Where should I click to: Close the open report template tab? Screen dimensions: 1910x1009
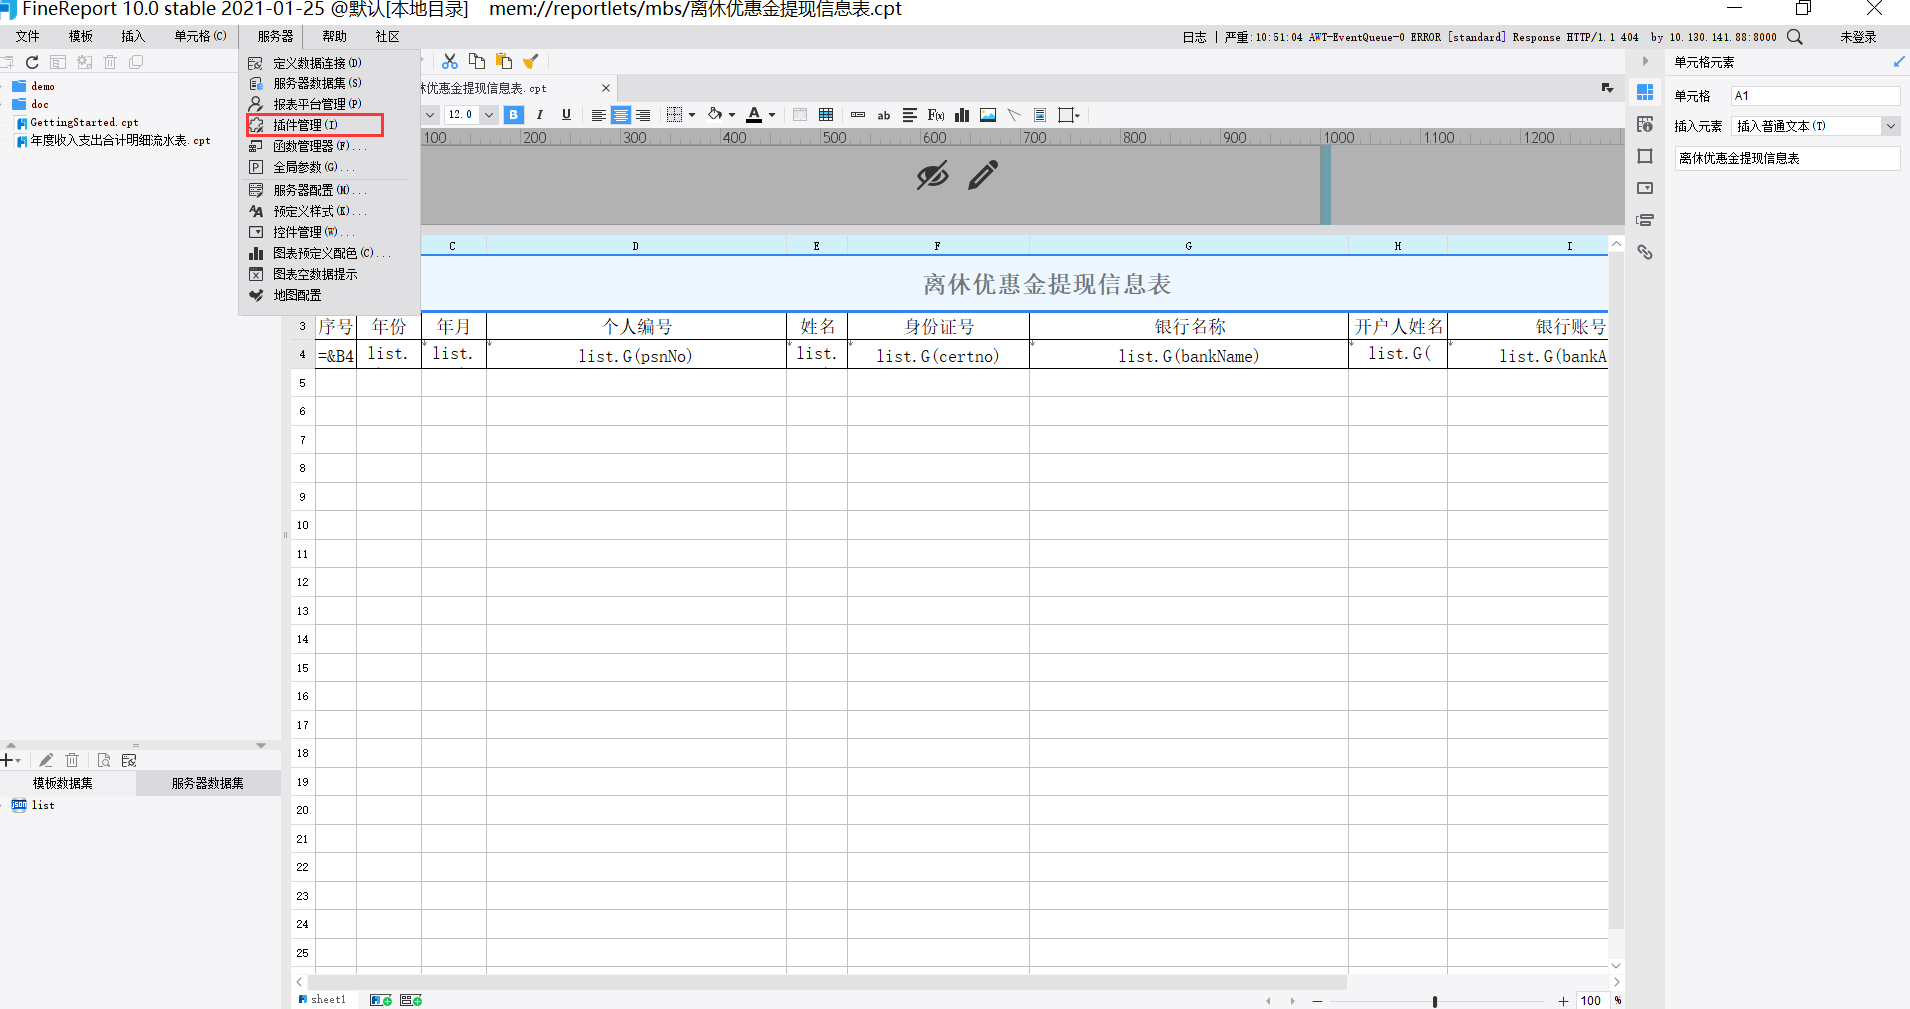click(605, 88)
